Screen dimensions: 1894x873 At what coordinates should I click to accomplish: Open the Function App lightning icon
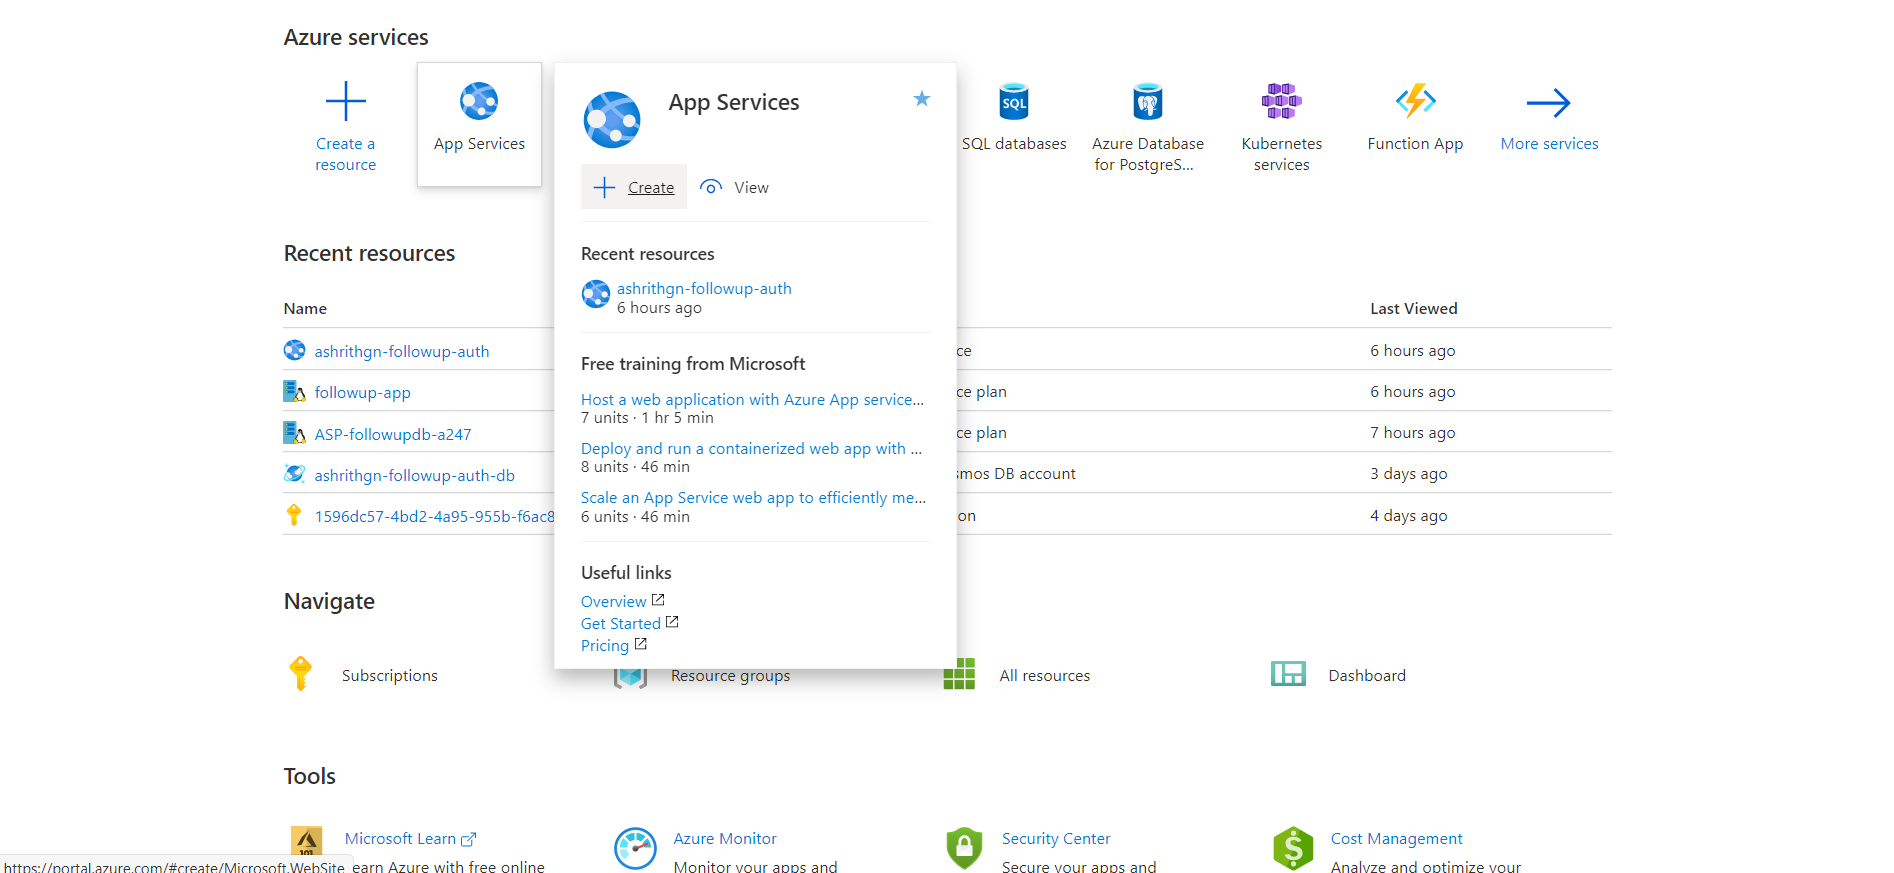1416,101
